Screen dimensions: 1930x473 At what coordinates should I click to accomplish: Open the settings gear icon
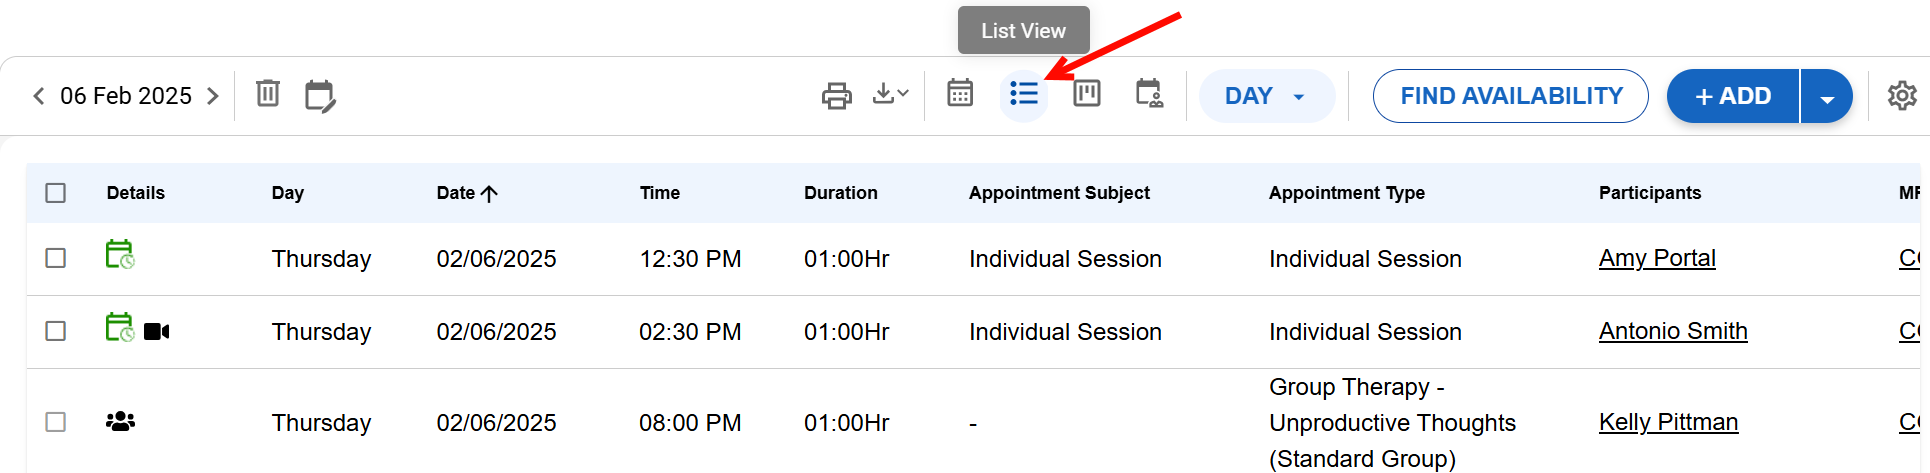[1901, 96]
